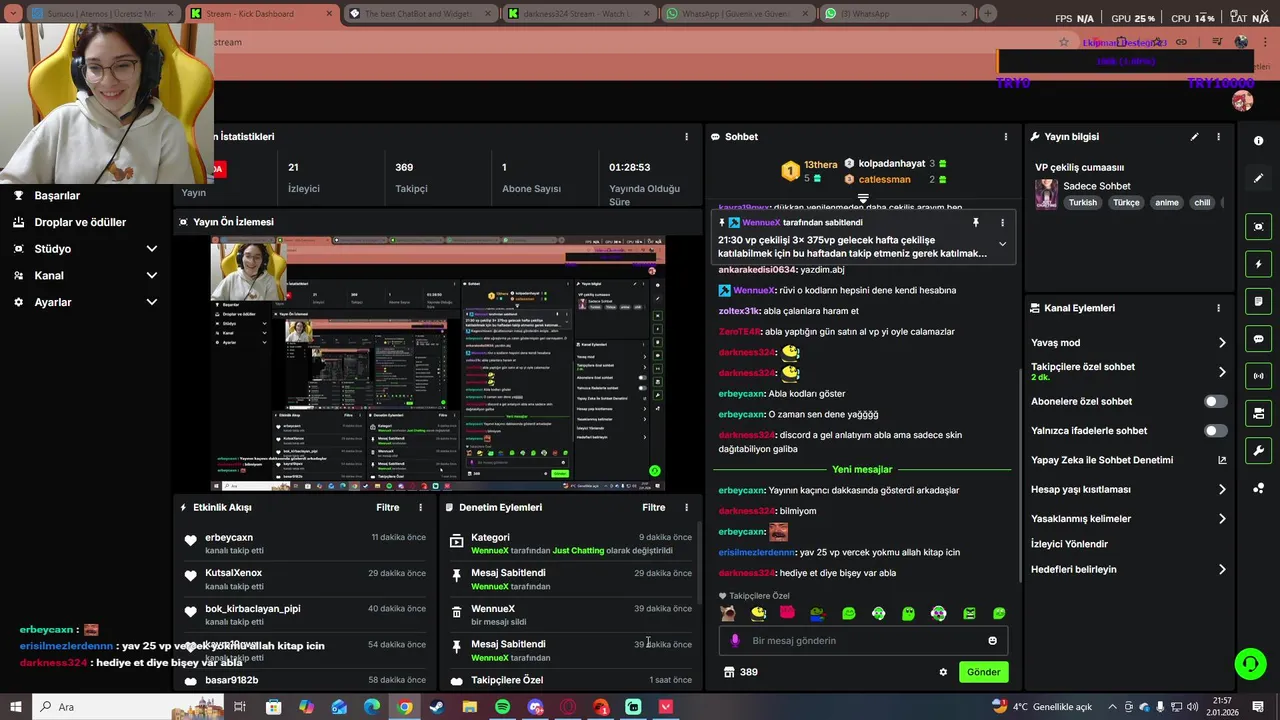Click the shop icon showing 389
The height and width of the screenshot is (720, 1280).
pos(729,672)
